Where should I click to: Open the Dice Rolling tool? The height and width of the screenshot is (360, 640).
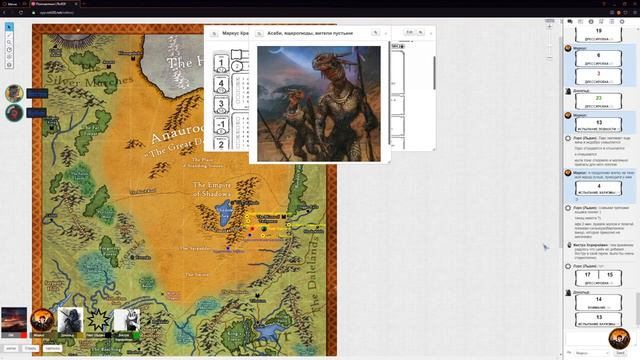coord(9,57)
